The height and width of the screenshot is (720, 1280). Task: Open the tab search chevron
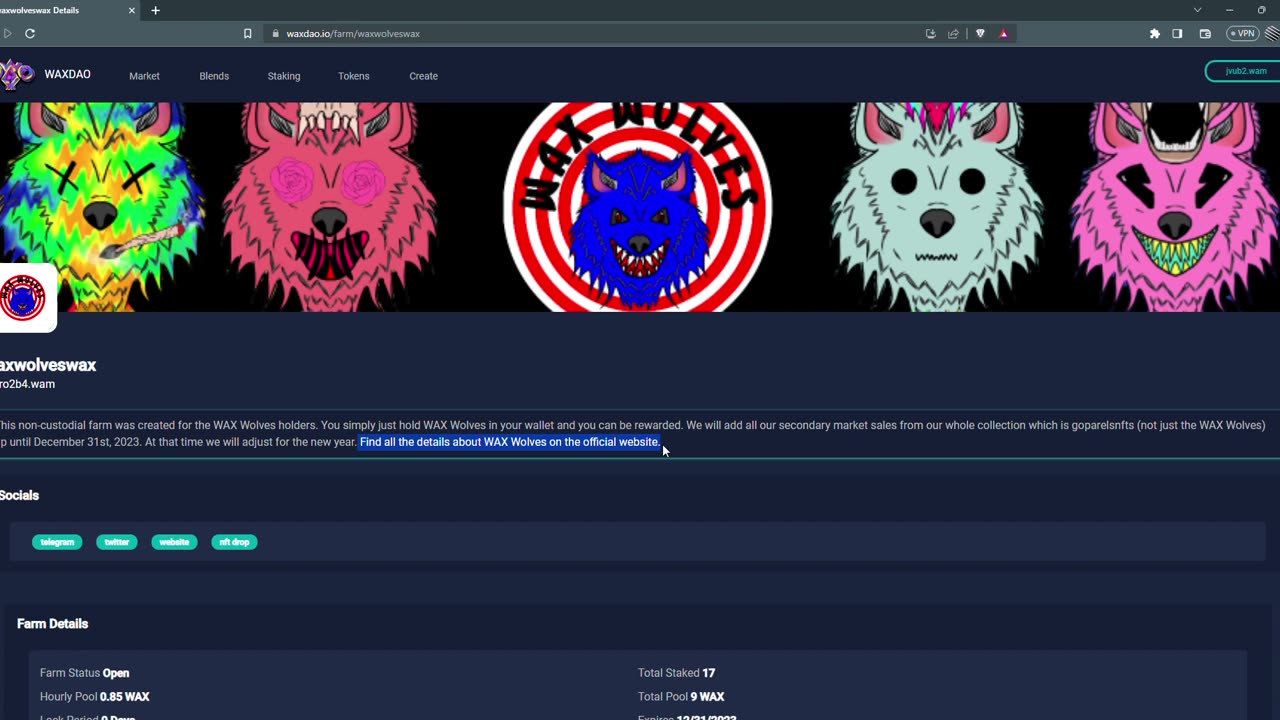pyautogui.click(x=1197, y=10)
